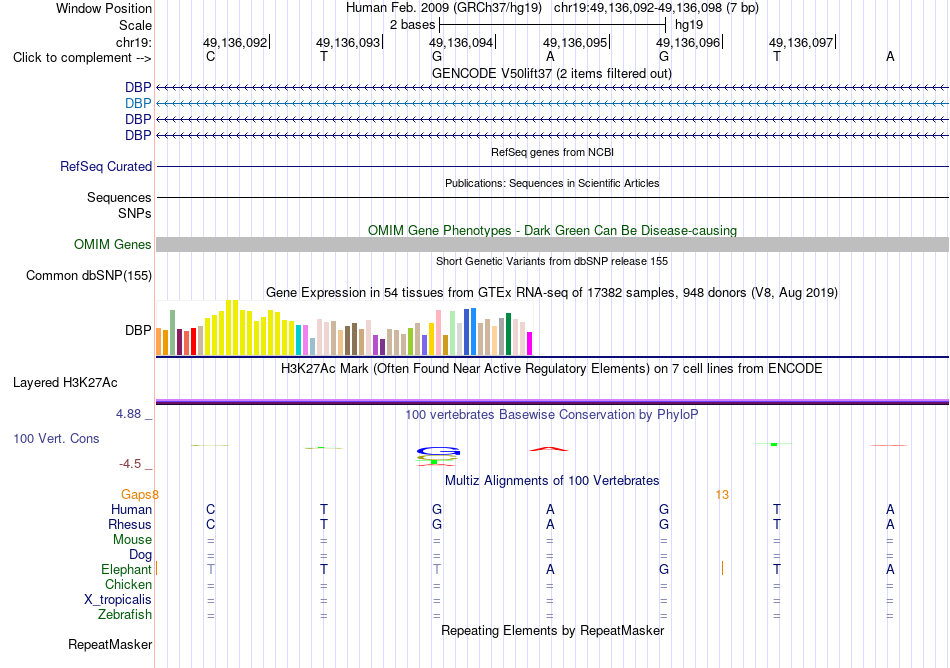The width and height of the screenshot is (950, 668).
Task: Click the RepeatMasker track label
Action: pyautogui.click(x=110, y=644)
